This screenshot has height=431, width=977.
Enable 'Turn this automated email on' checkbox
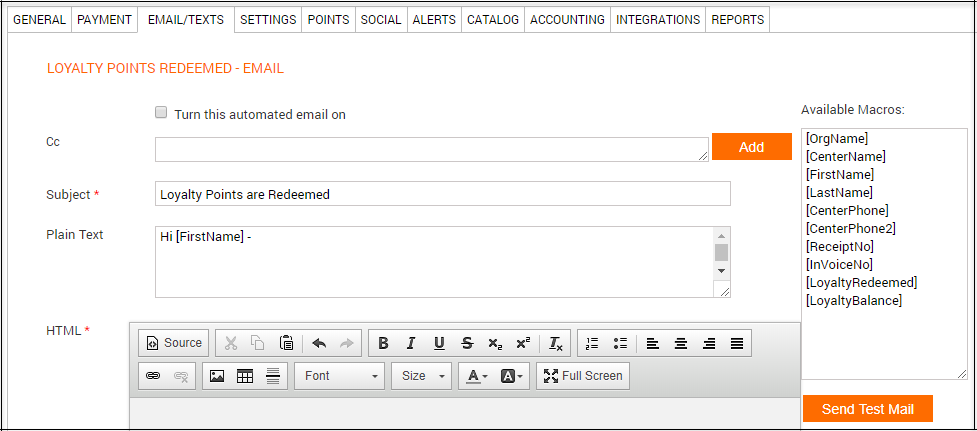point(161,113)
